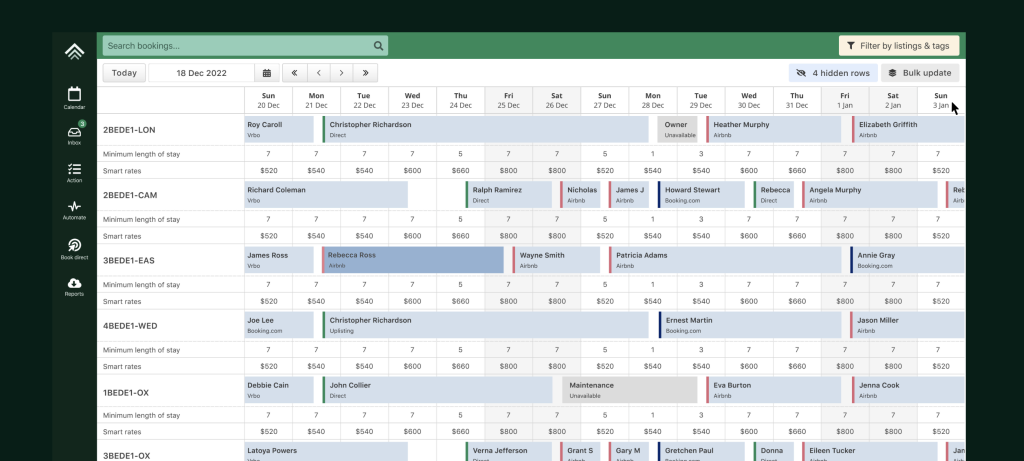Open the date picker calendar icon
Screen dimensions: 1024x461
click(266, 73)
